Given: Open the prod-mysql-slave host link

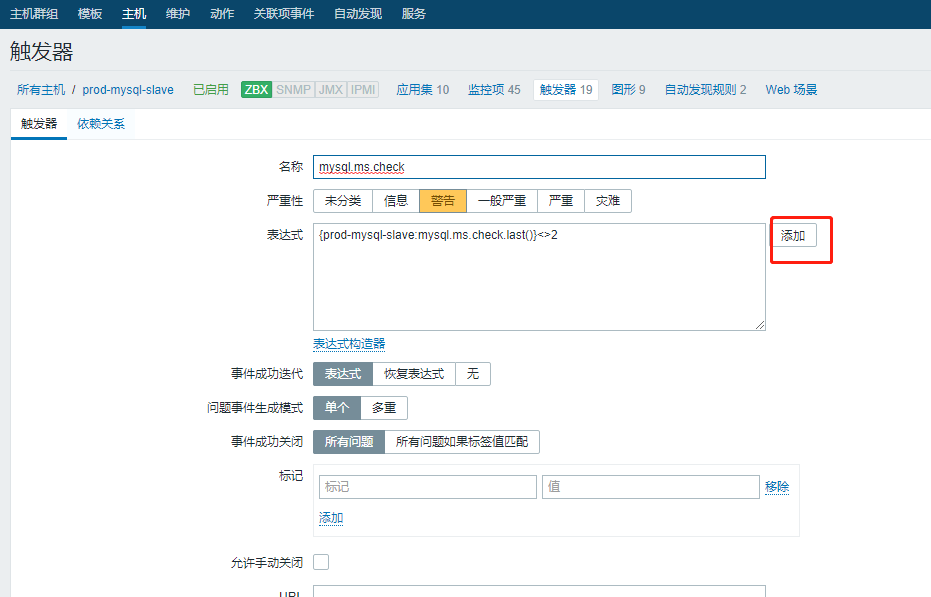Looking at the screenshot, I should coord(128,90).
